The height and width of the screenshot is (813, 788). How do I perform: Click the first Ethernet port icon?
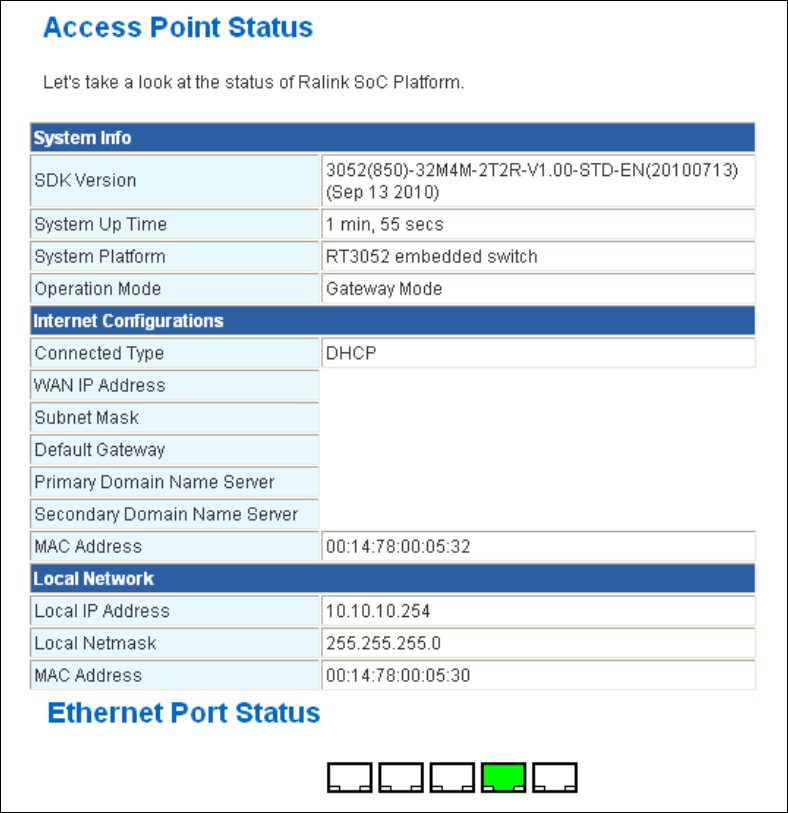coord(349,778)
